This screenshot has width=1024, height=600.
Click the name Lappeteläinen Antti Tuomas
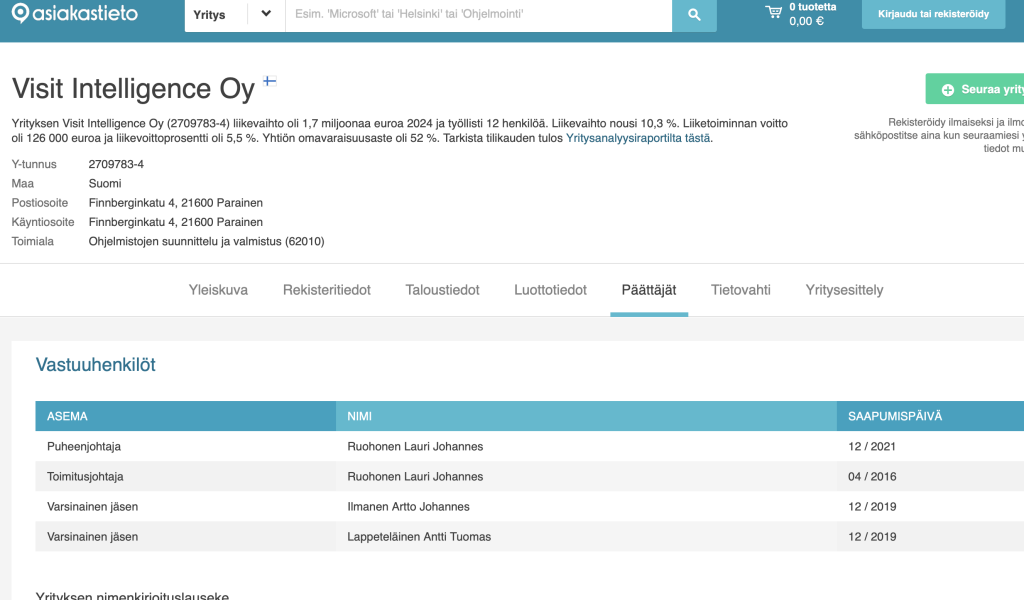tap(419, 537)
